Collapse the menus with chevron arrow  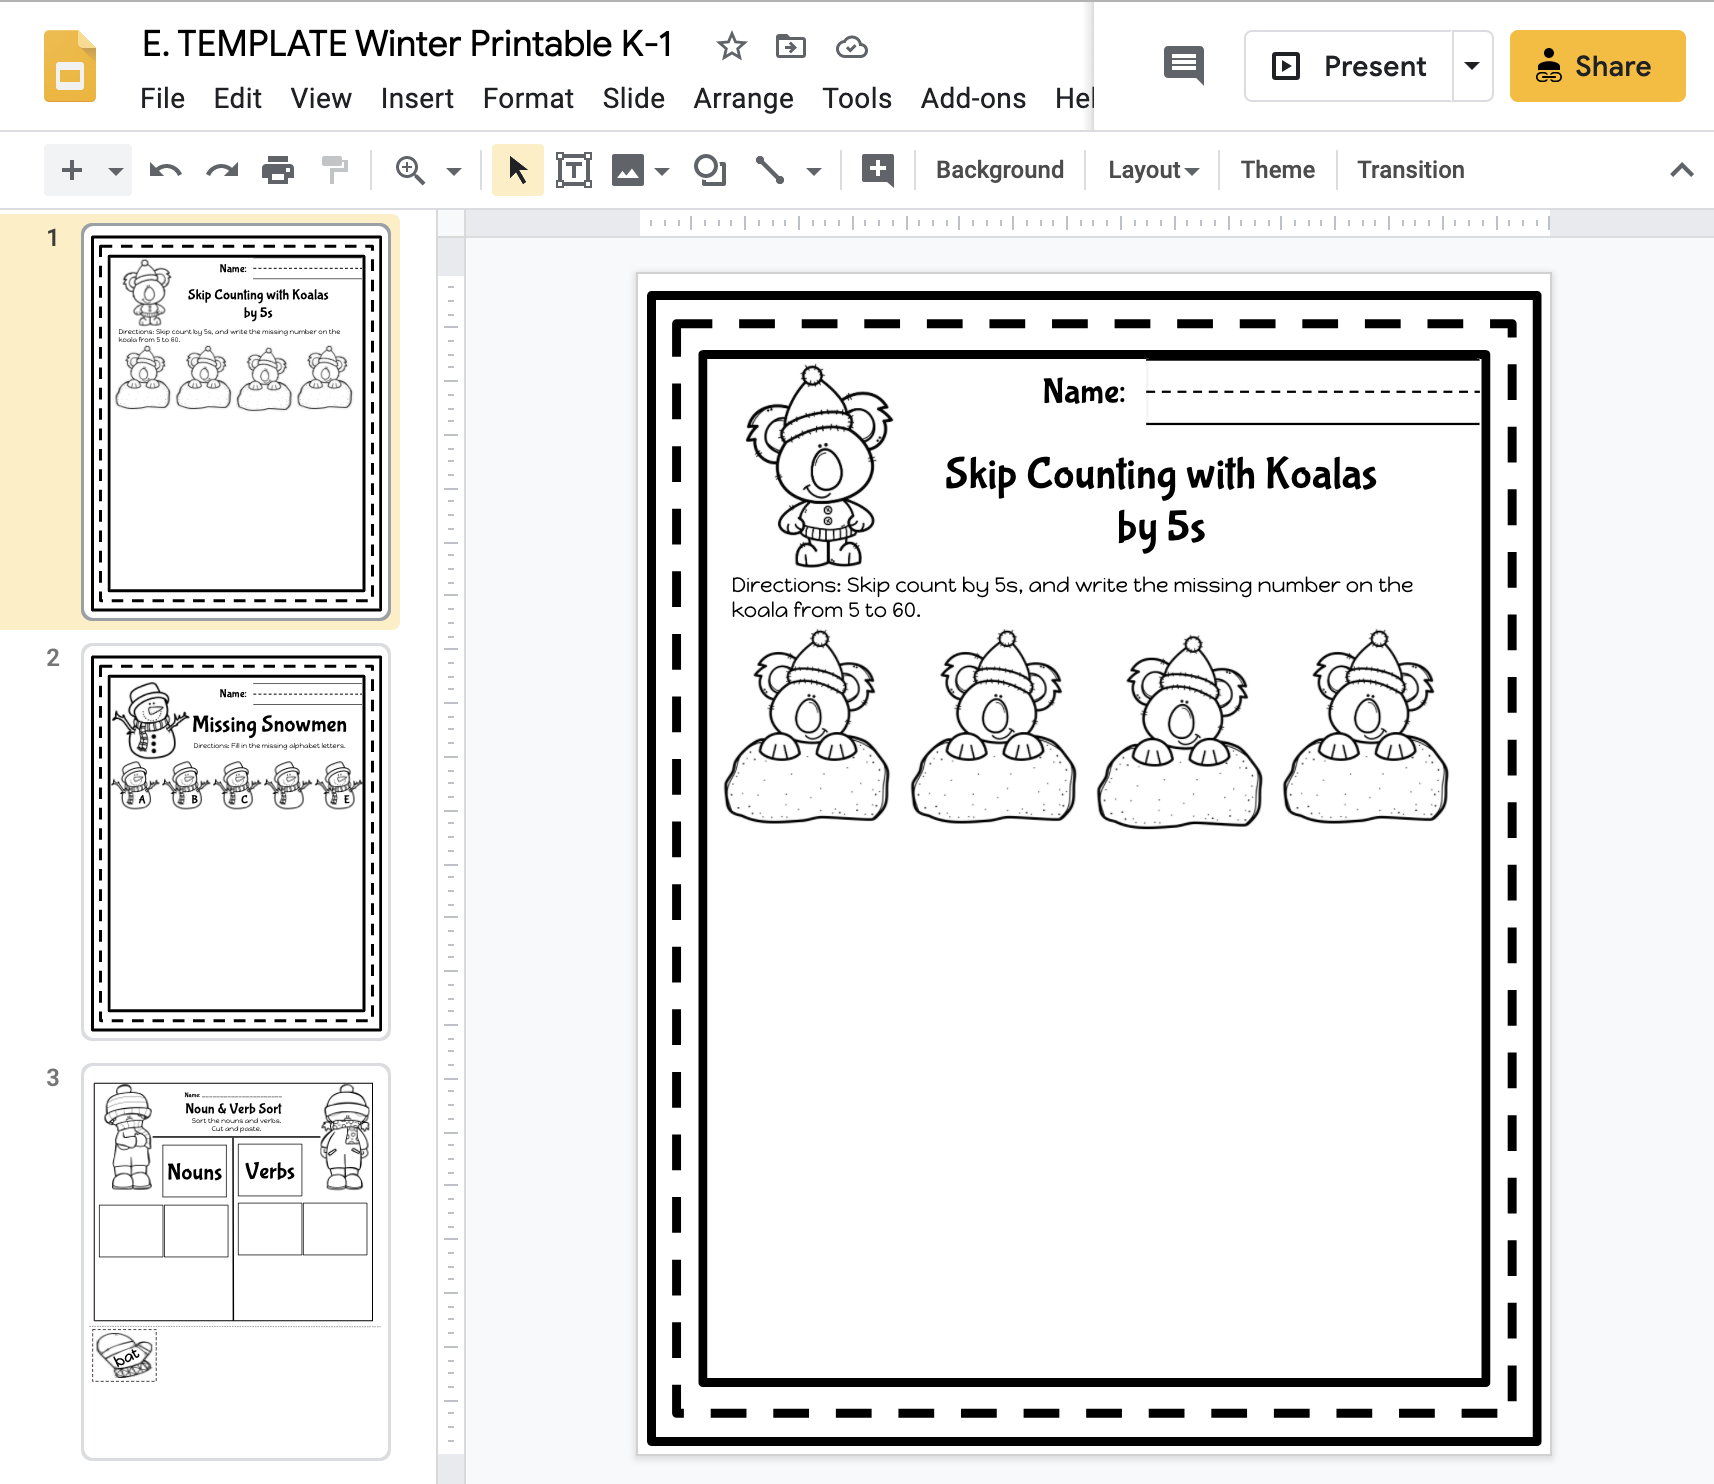[x=1681, y=170]
